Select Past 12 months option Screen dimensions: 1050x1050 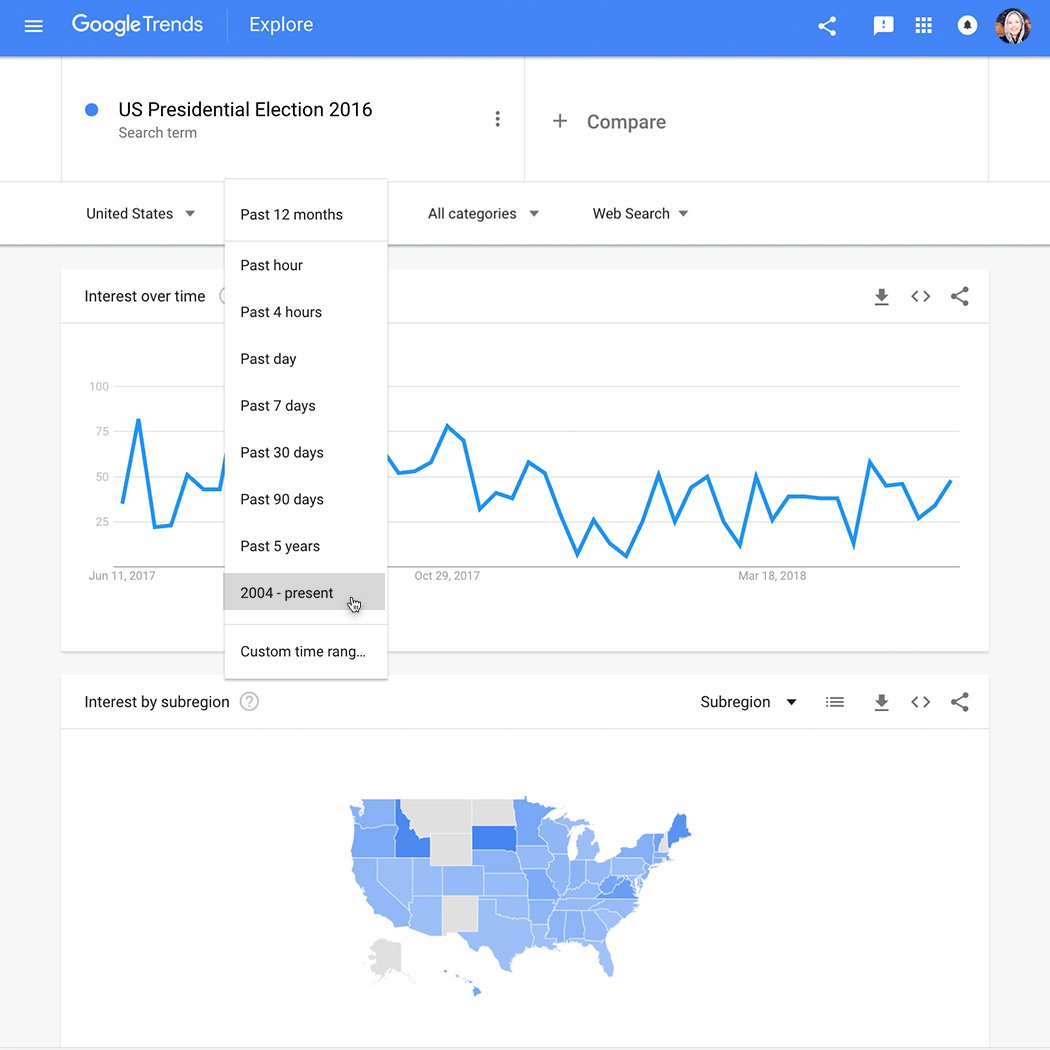click(305, 214)
